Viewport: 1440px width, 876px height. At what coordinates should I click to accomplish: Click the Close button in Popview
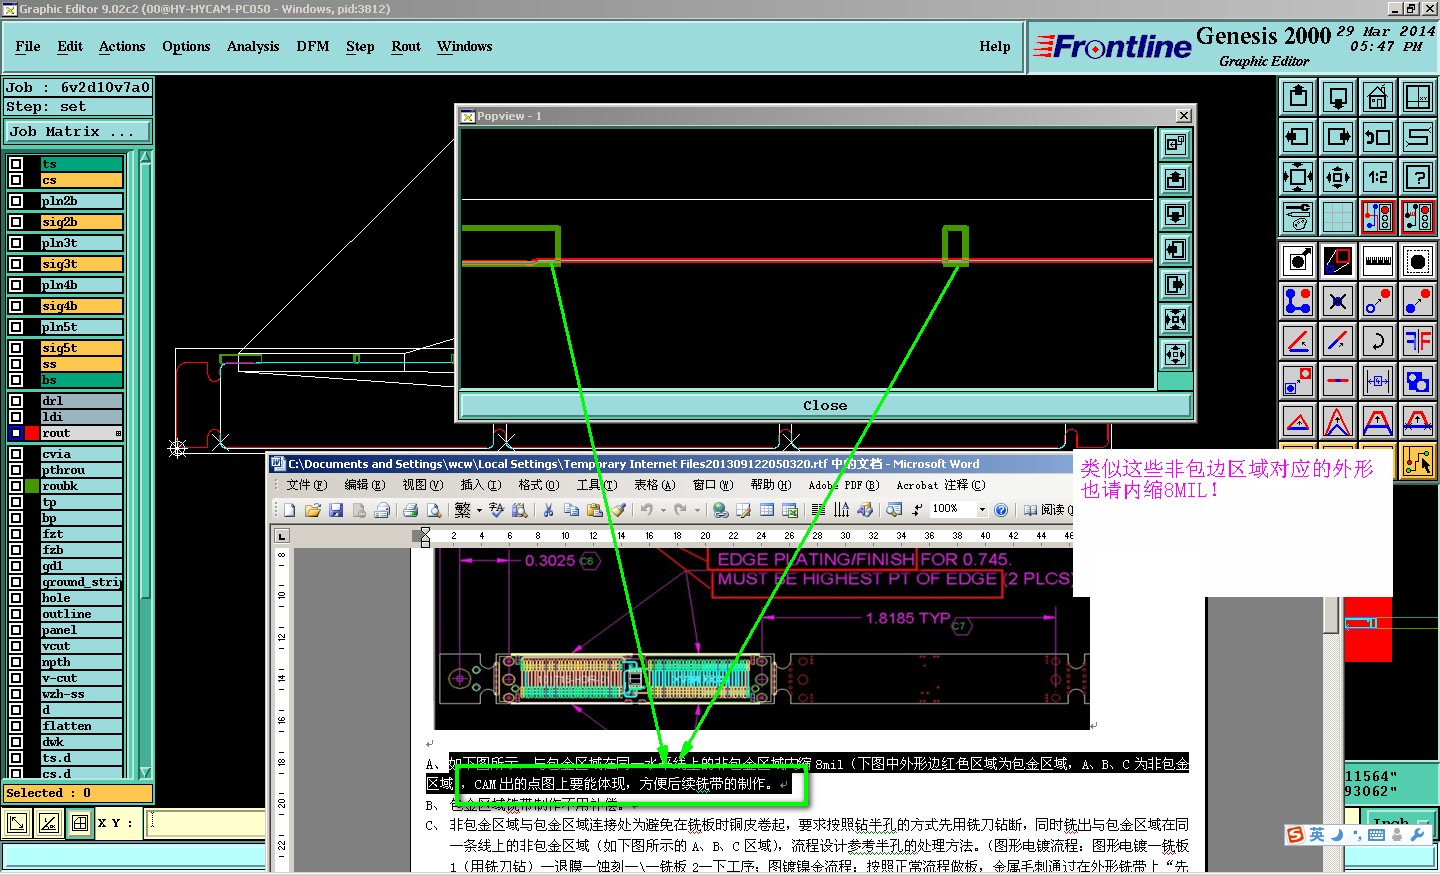(x=825, y=405)
